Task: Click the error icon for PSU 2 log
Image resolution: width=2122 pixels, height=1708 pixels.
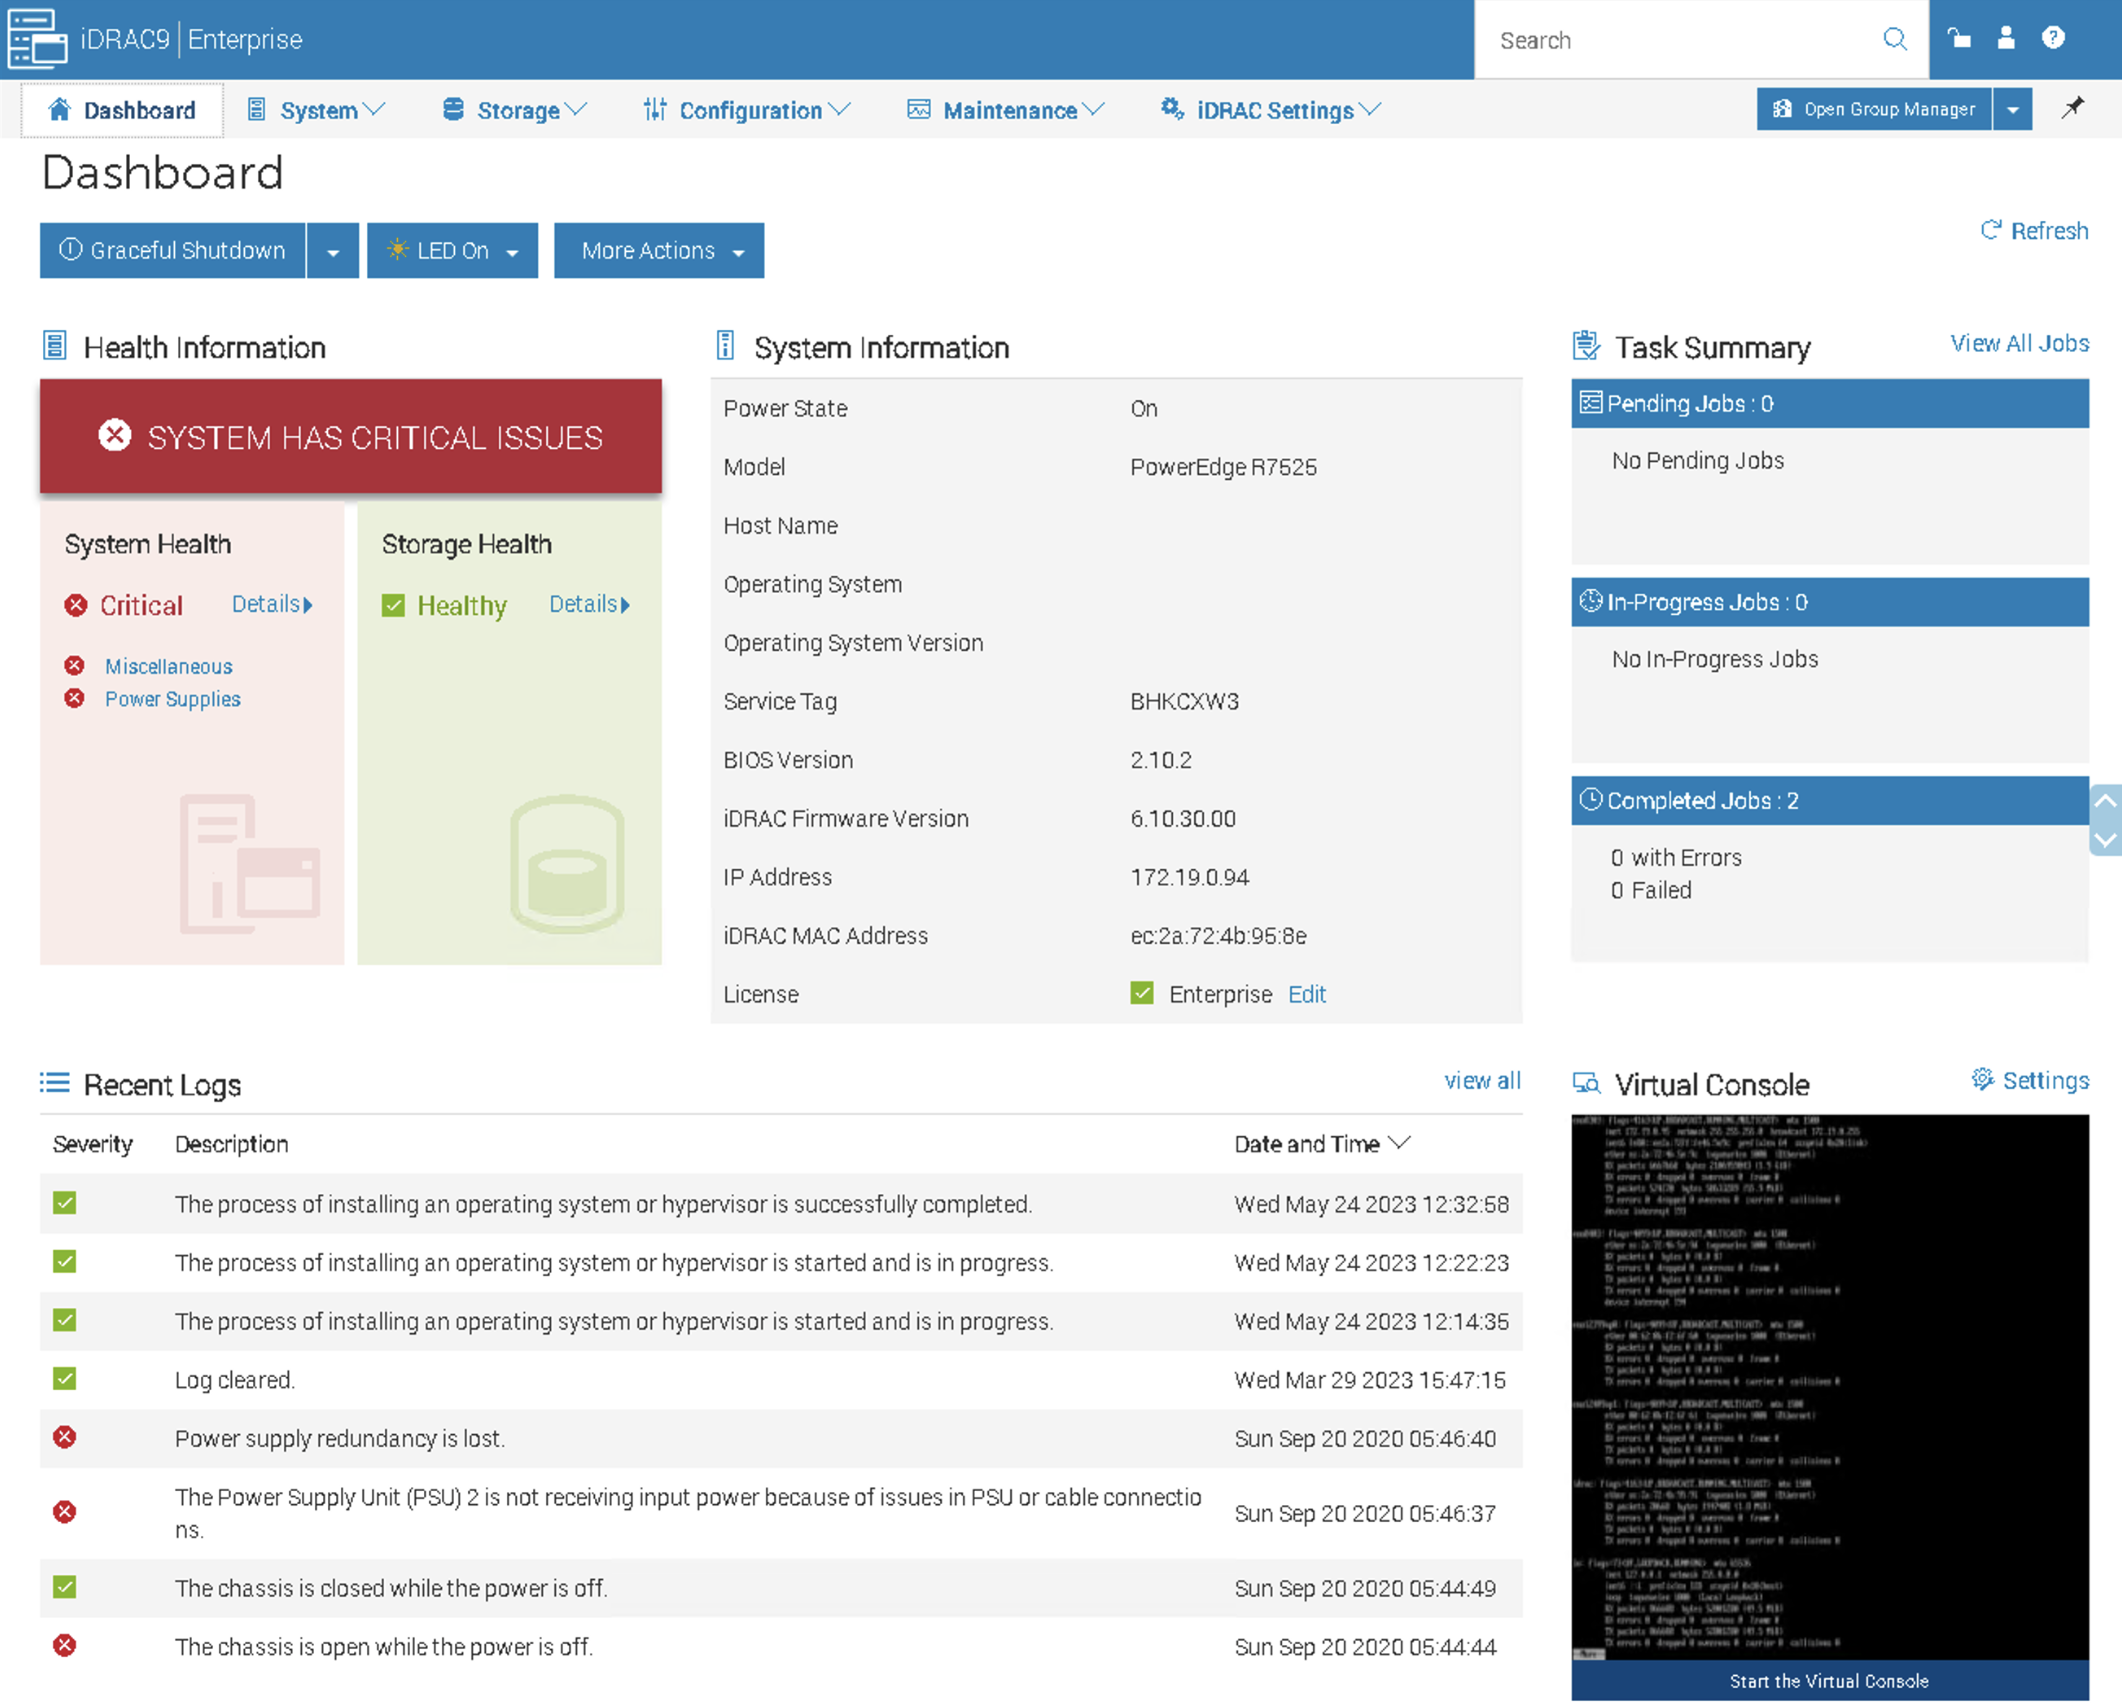Action: click(x=65, y=1512)
